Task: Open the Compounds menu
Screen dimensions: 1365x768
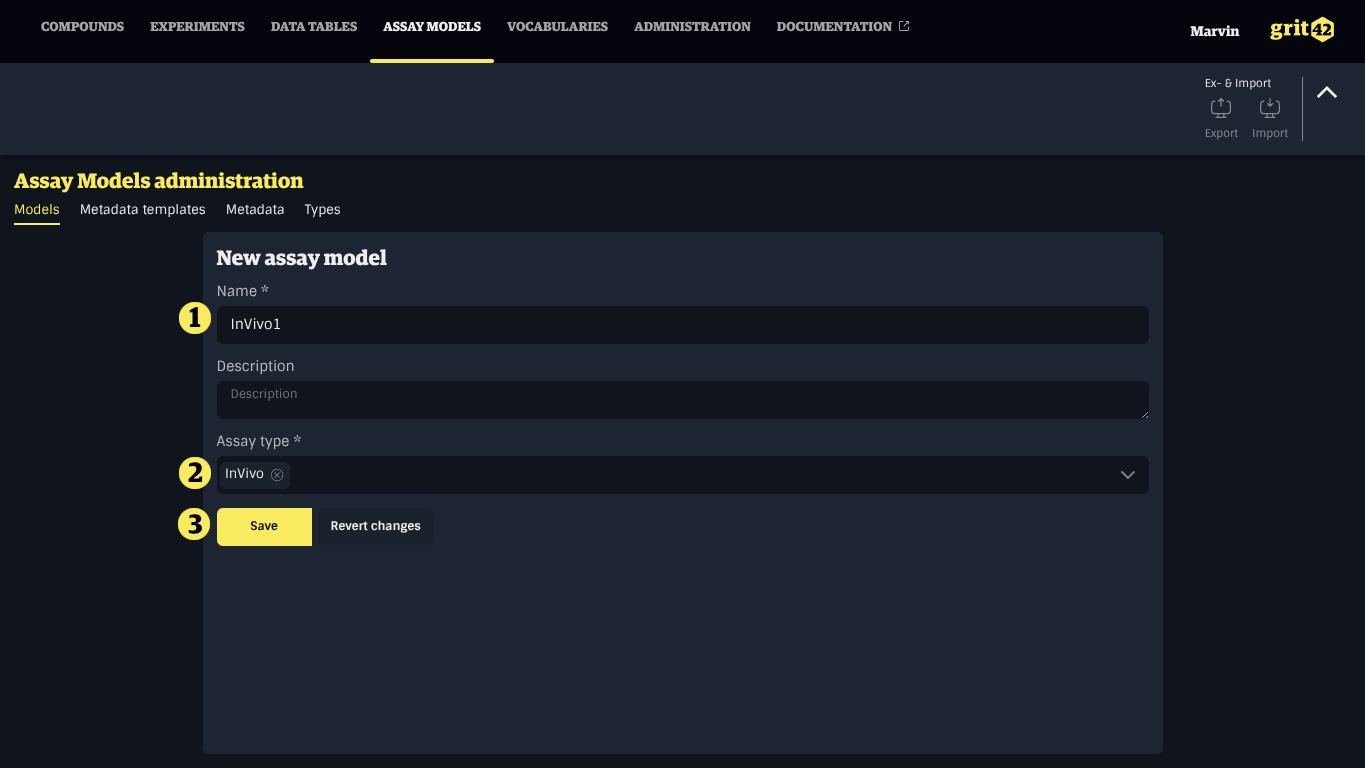Action: click(82, 27)
